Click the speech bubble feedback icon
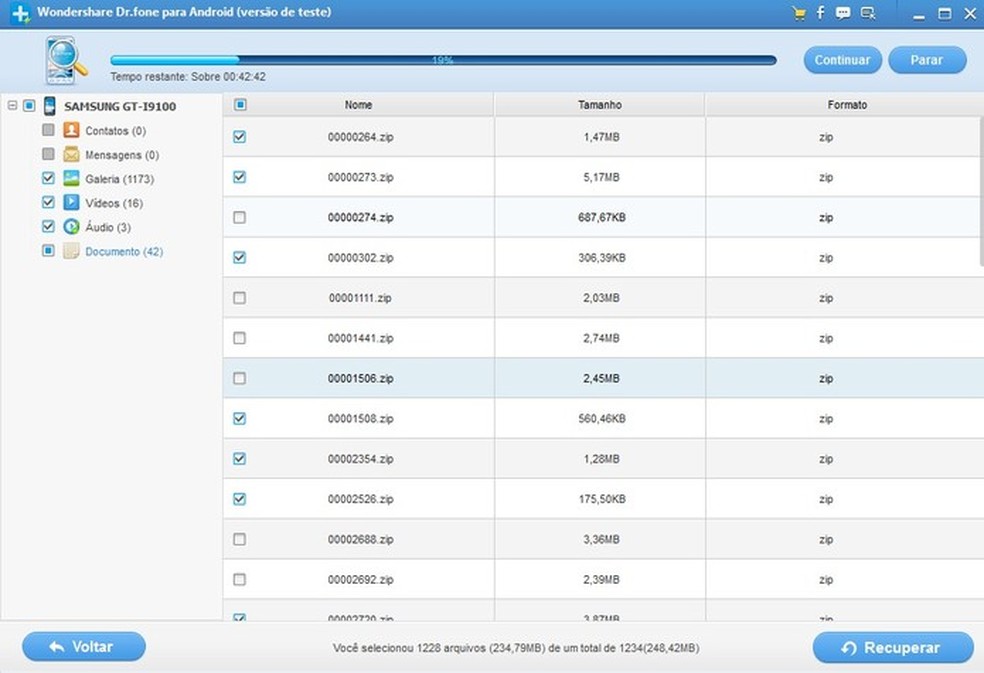The width and height of the screenshot is (984, 673). click(x=843, y=13)
